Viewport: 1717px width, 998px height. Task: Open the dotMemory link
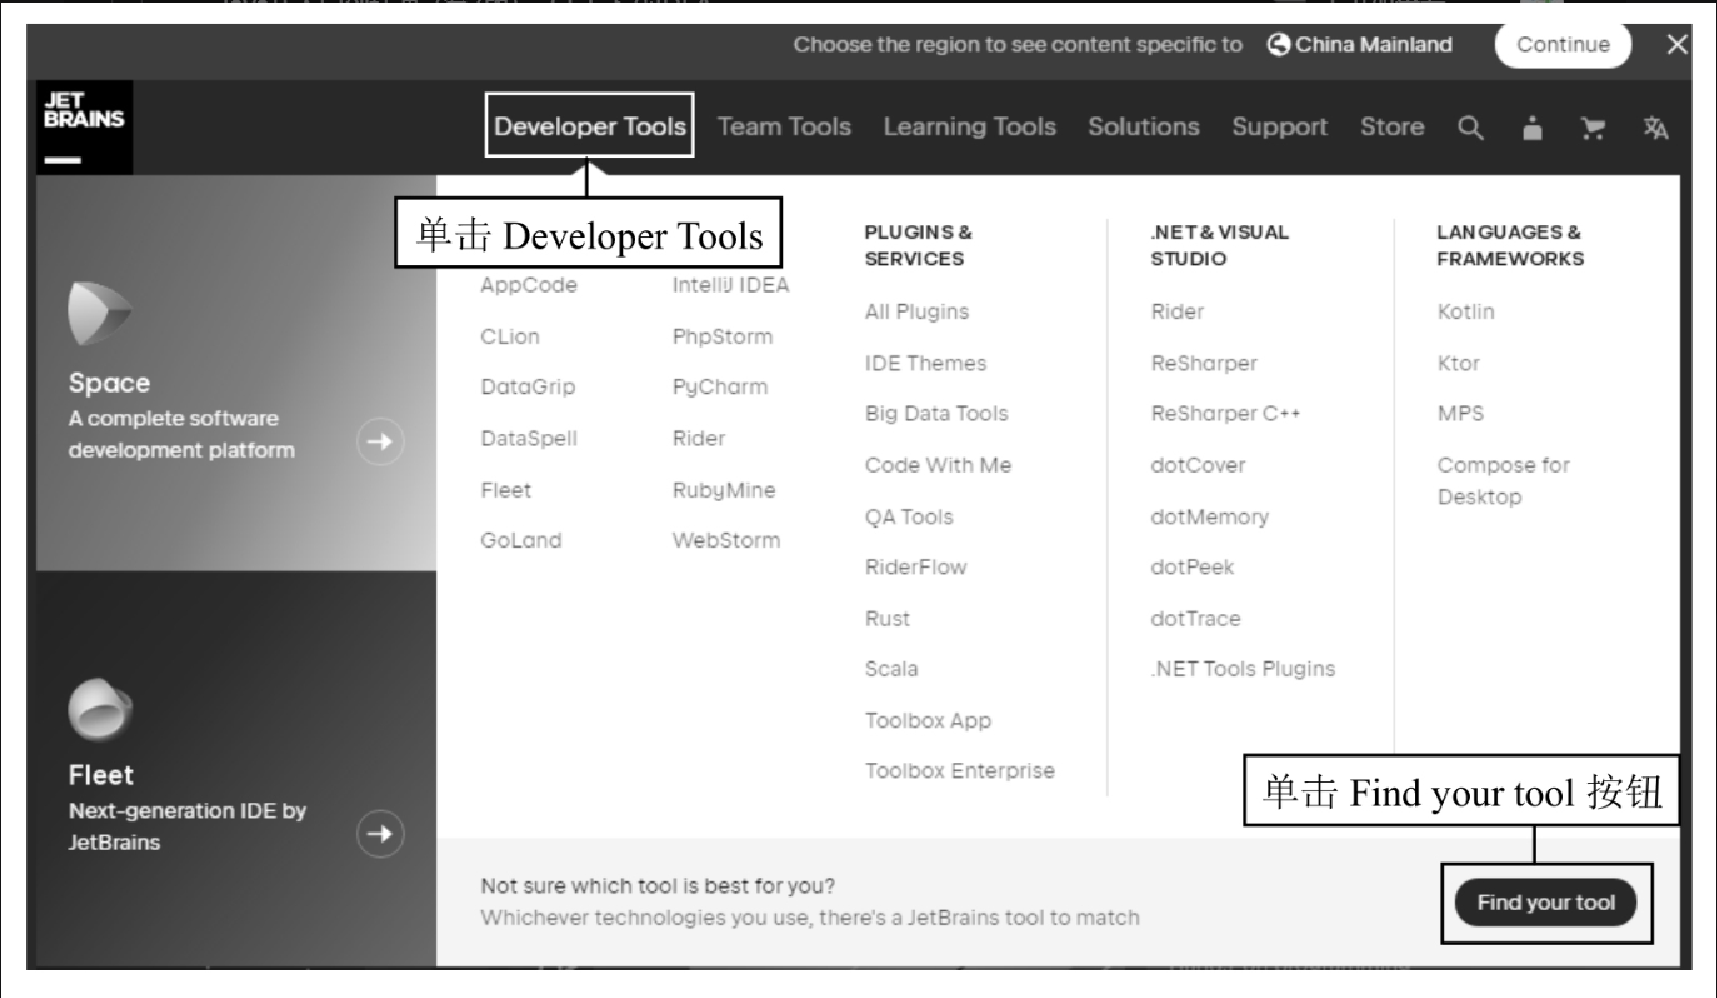pos(1209,517)
